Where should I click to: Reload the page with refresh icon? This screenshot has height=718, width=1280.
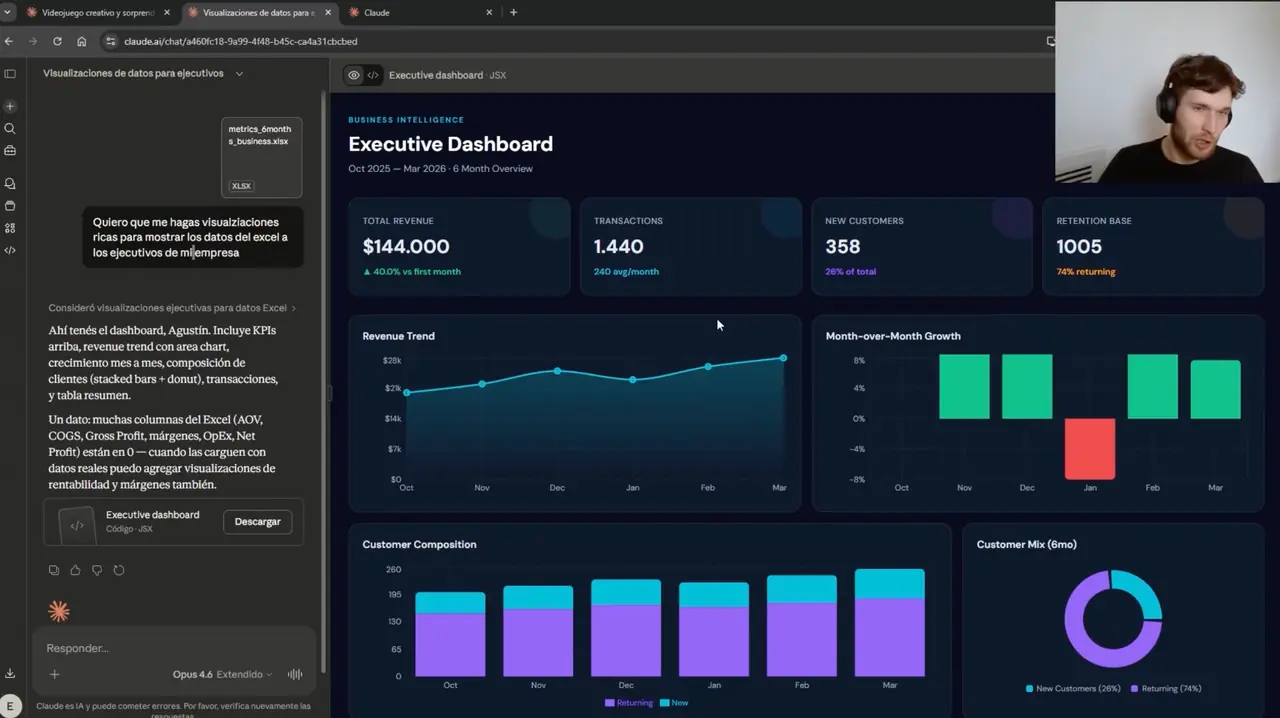57,41
